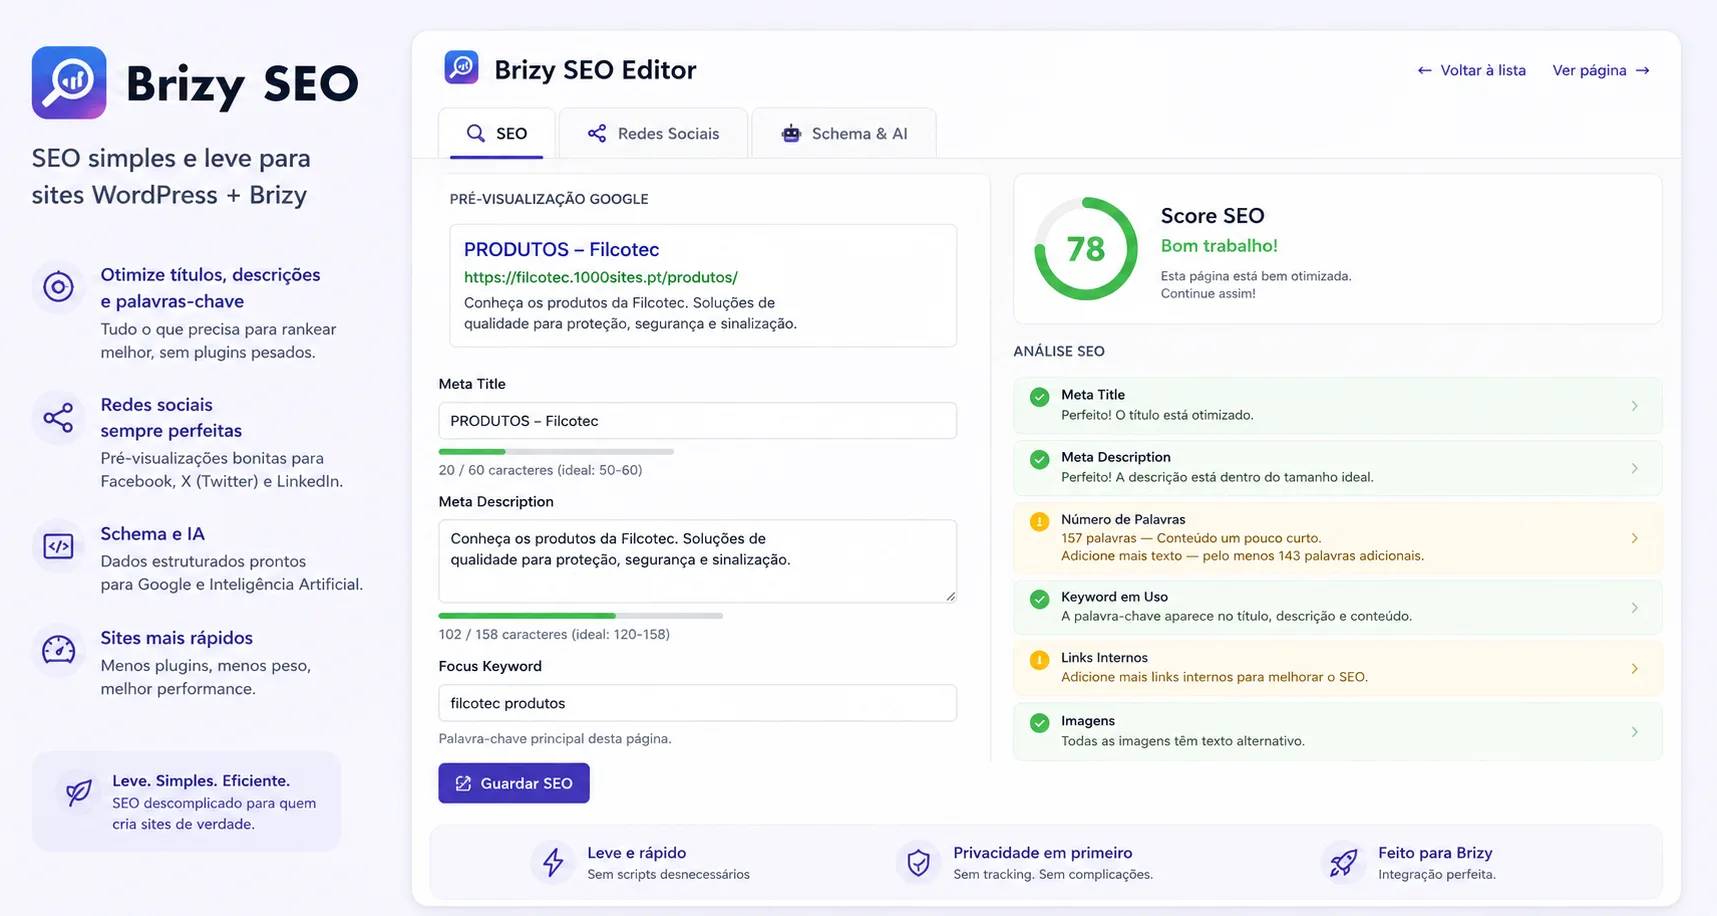
Task: Click 'Sem scripts desnecessários' footer text
Action: 668,874
